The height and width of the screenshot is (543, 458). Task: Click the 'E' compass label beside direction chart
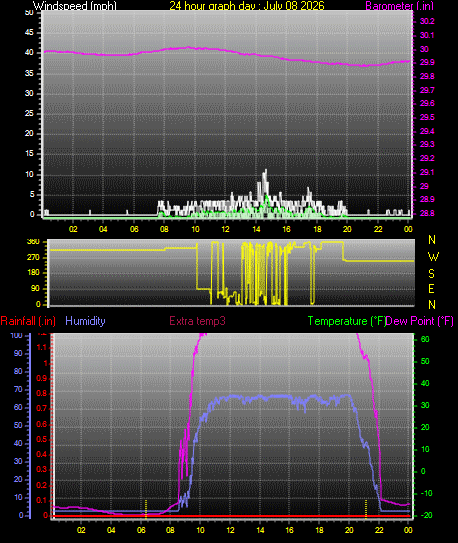[x=431, y=289]
